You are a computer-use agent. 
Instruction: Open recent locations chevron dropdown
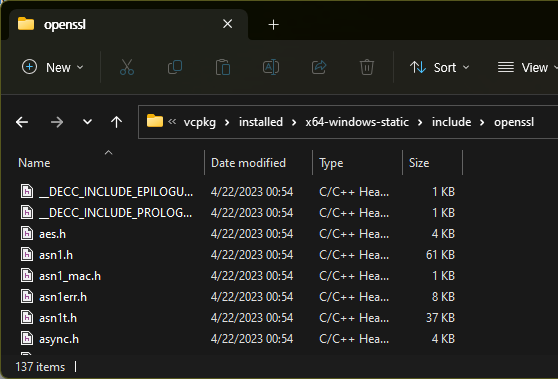pyautogui.click(x=87, y=122)
